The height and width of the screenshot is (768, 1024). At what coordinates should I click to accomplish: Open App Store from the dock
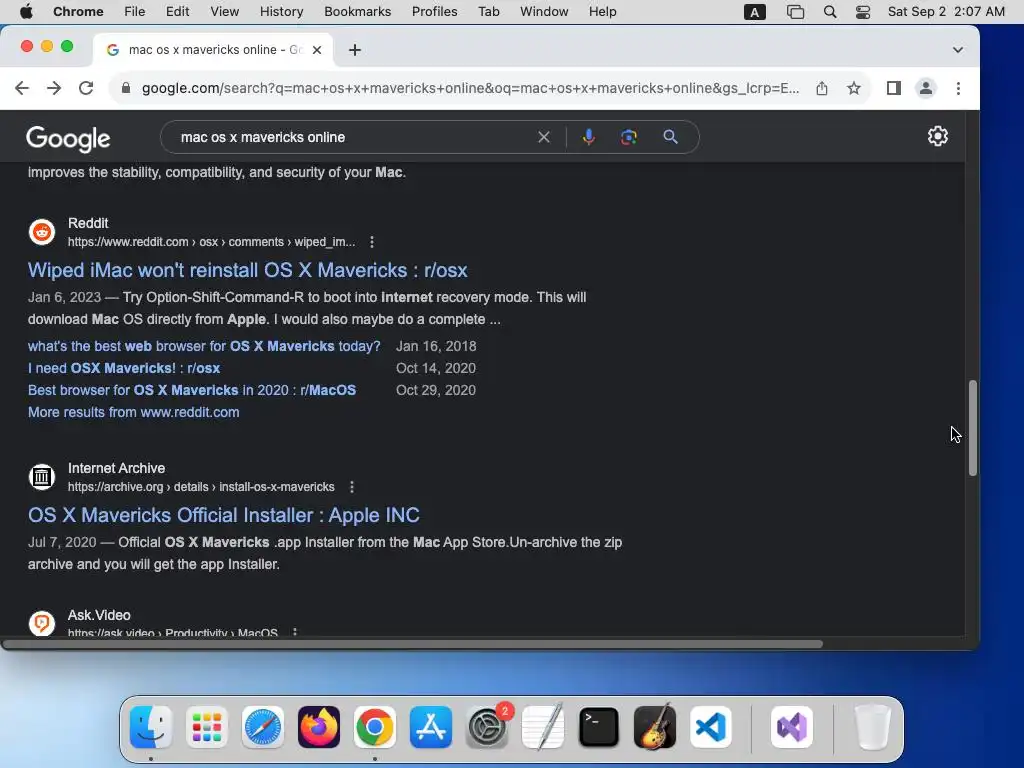click(x=430, y=727)
